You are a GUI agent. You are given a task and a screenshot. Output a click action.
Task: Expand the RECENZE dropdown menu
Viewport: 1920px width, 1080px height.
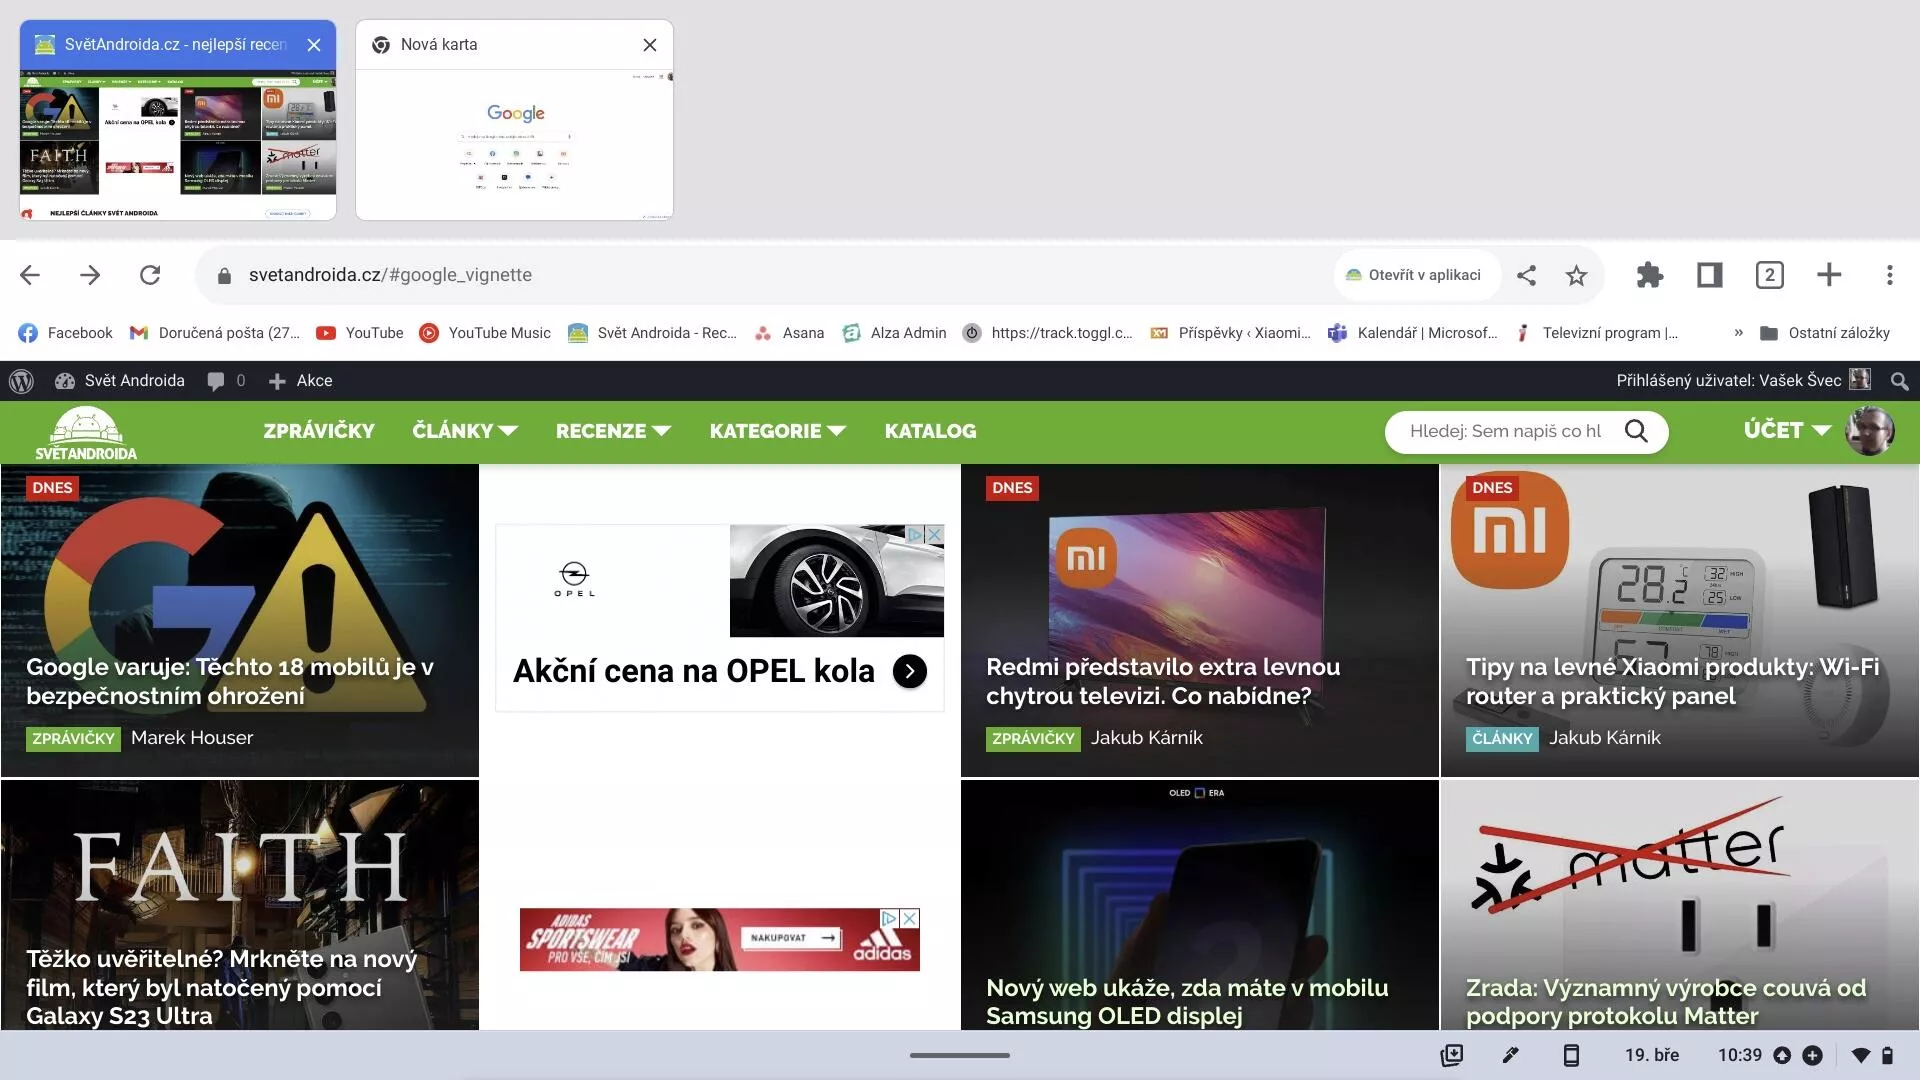coord(613,431)
